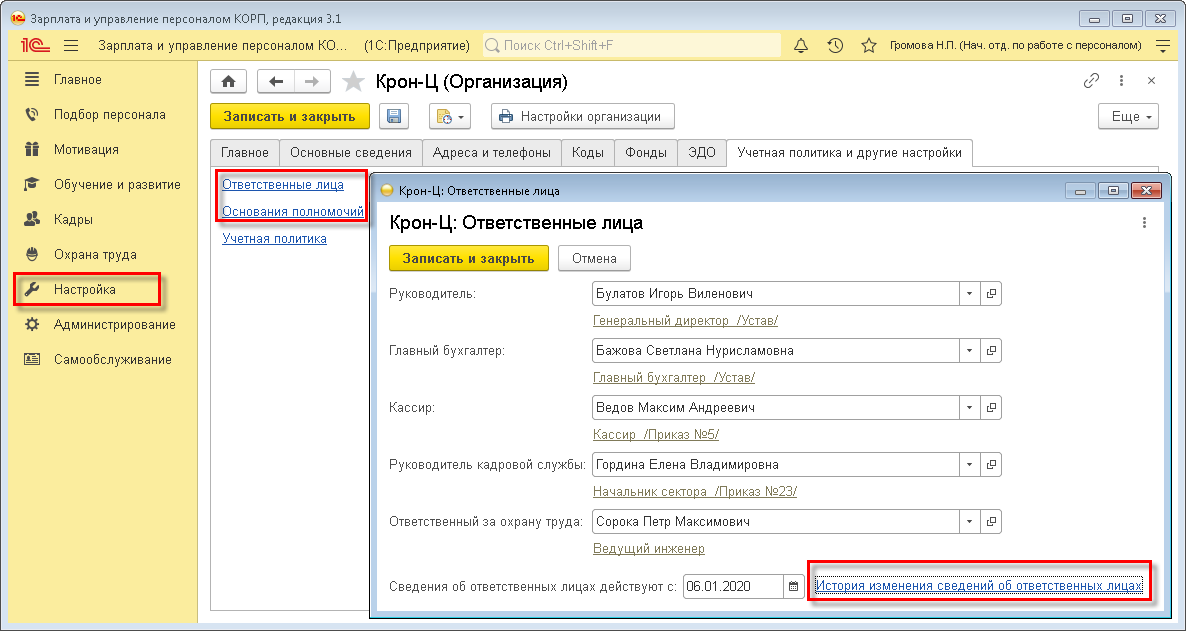Open Основания полномочий link
1186x631 pixels.
pyautogui.click(x=293, y=212)
